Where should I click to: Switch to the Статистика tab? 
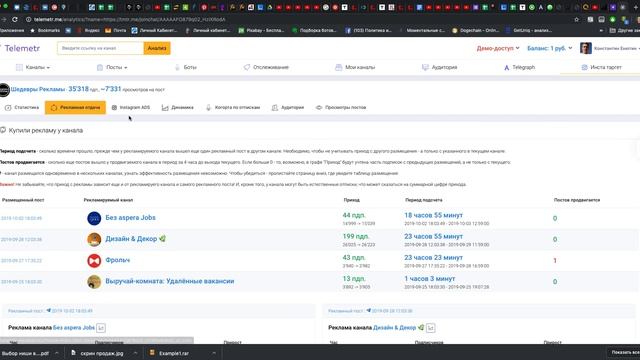(x=22, y=107)
